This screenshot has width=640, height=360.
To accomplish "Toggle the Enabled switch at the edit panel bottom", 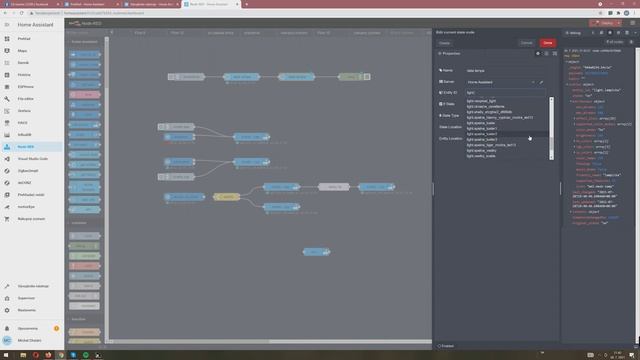I will pyautogui.click(x=446, y=346).
